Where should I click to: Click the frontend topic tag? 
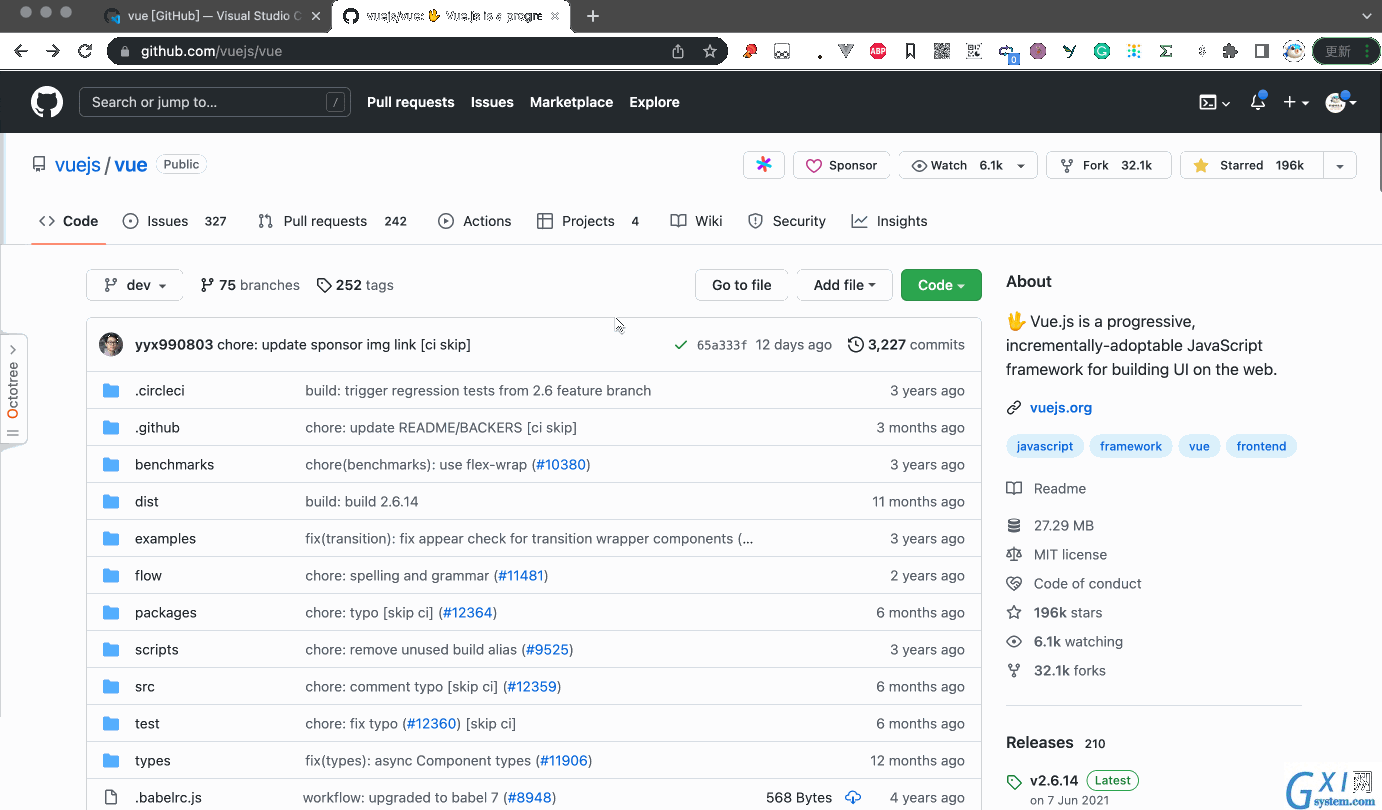tap(1261, 446)
